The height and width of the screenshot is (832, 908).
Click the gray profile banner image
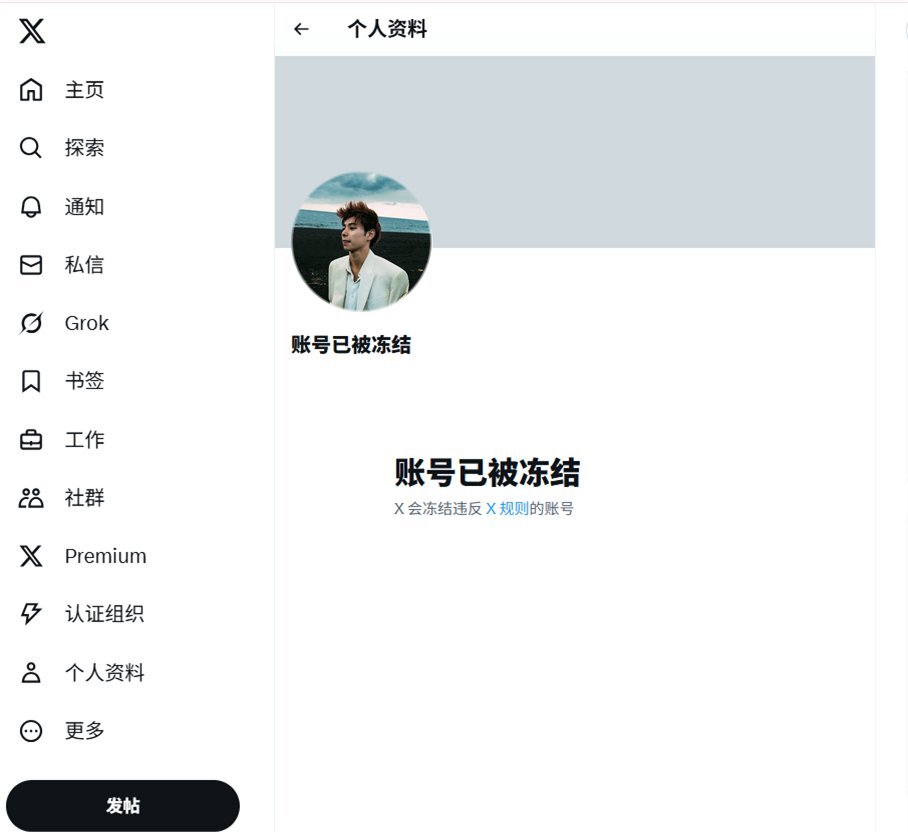coord(574,152)
